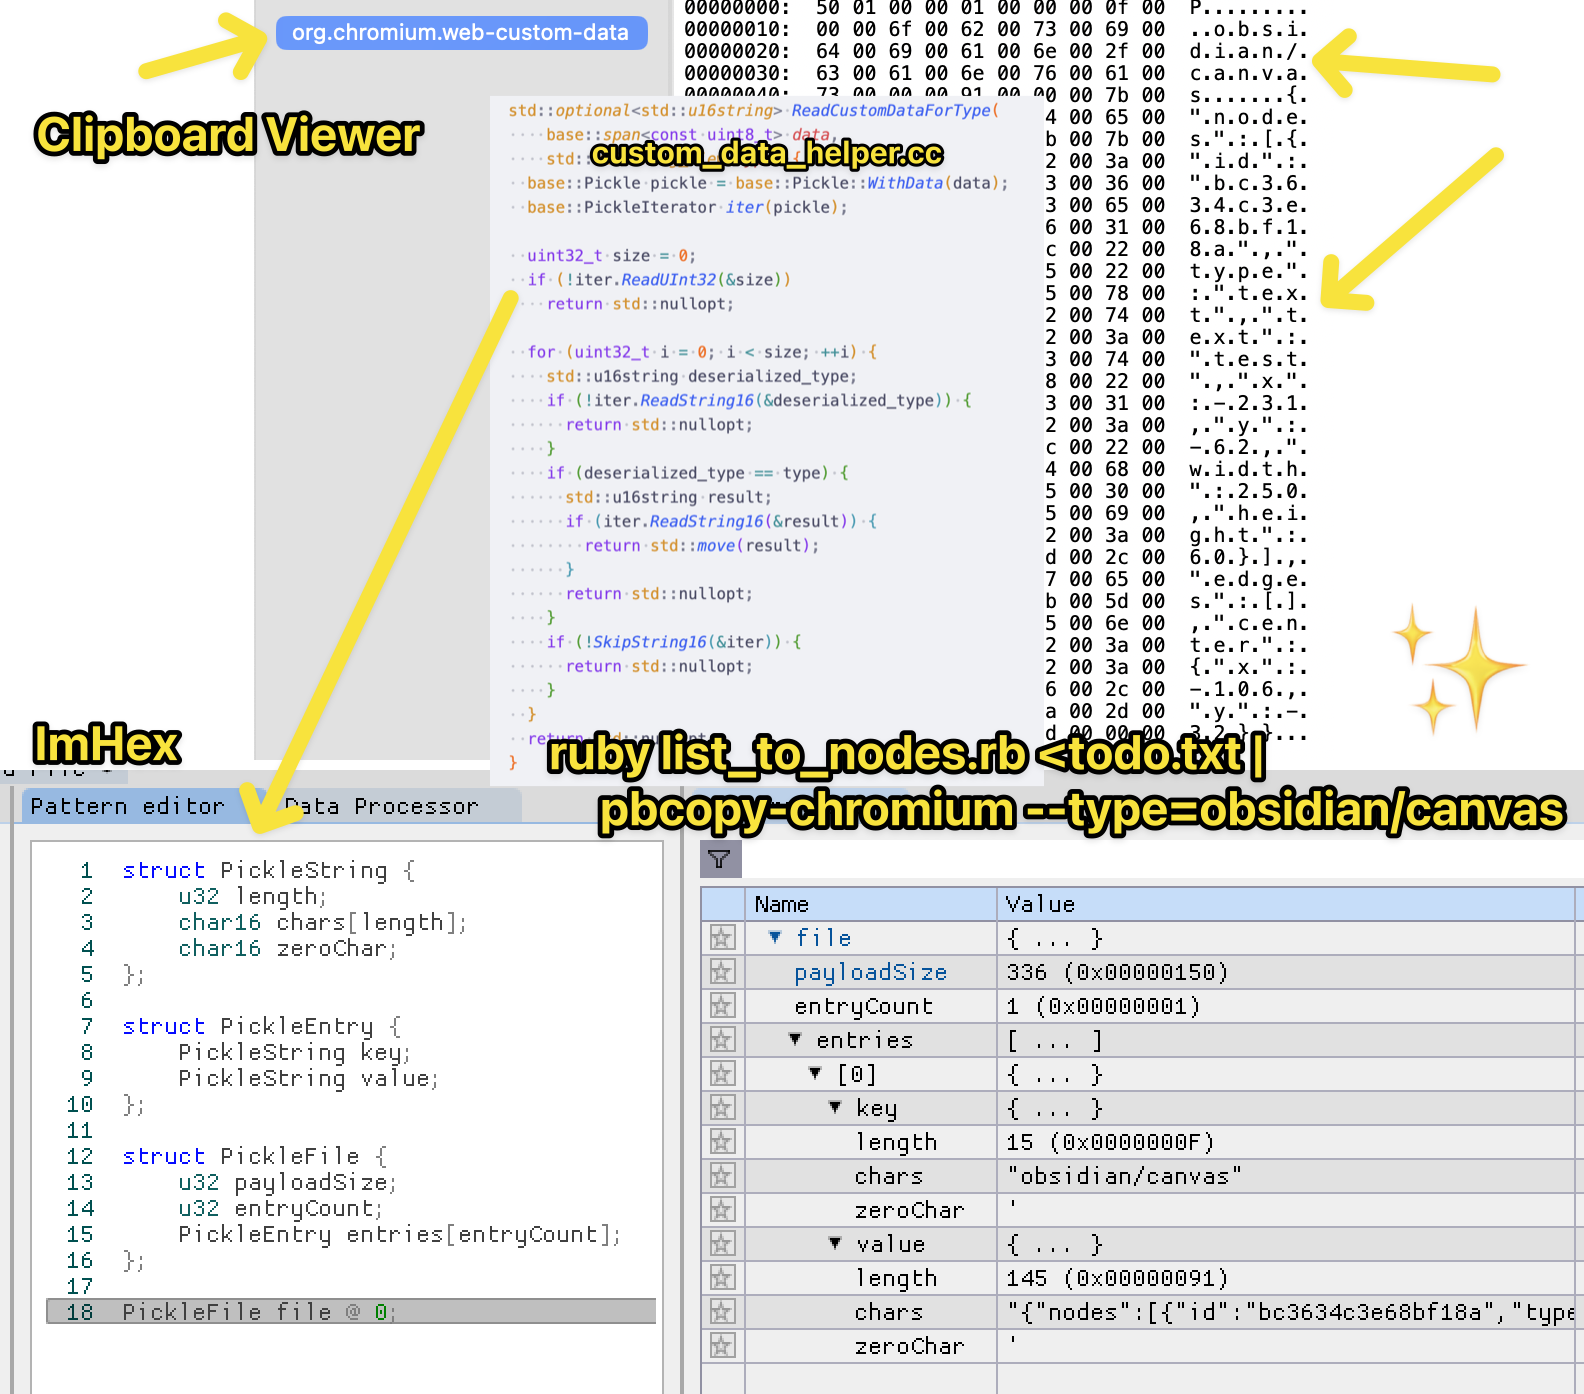Click the "u32 payloadSize;" line

pos(287,1182)
